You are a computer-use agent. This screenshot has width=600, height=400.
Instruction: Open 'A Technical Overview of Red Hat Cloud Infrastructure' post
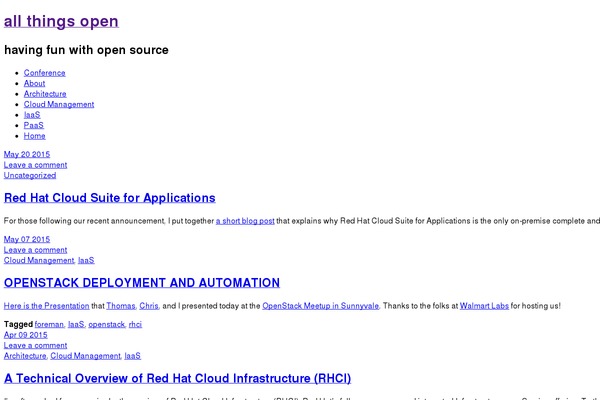point(177,379)
